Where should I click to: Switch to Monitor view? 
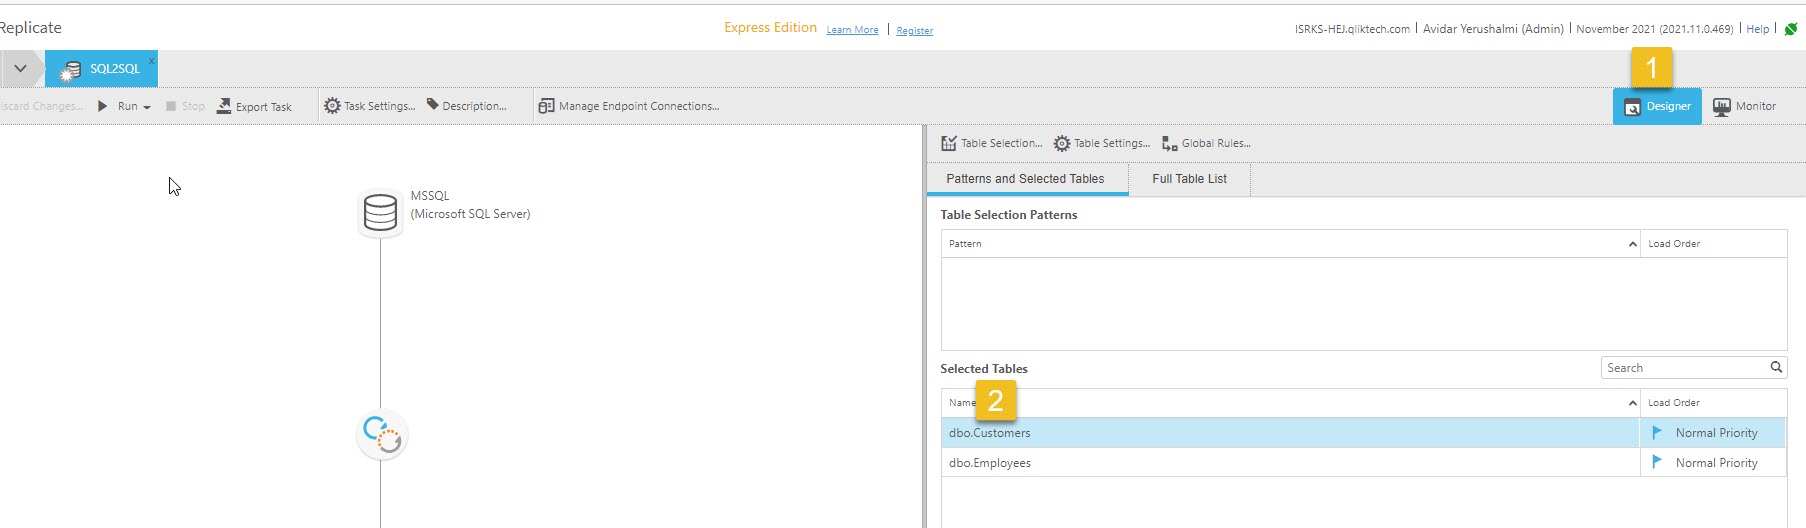pyautogui.click(x=1744, y=106)
